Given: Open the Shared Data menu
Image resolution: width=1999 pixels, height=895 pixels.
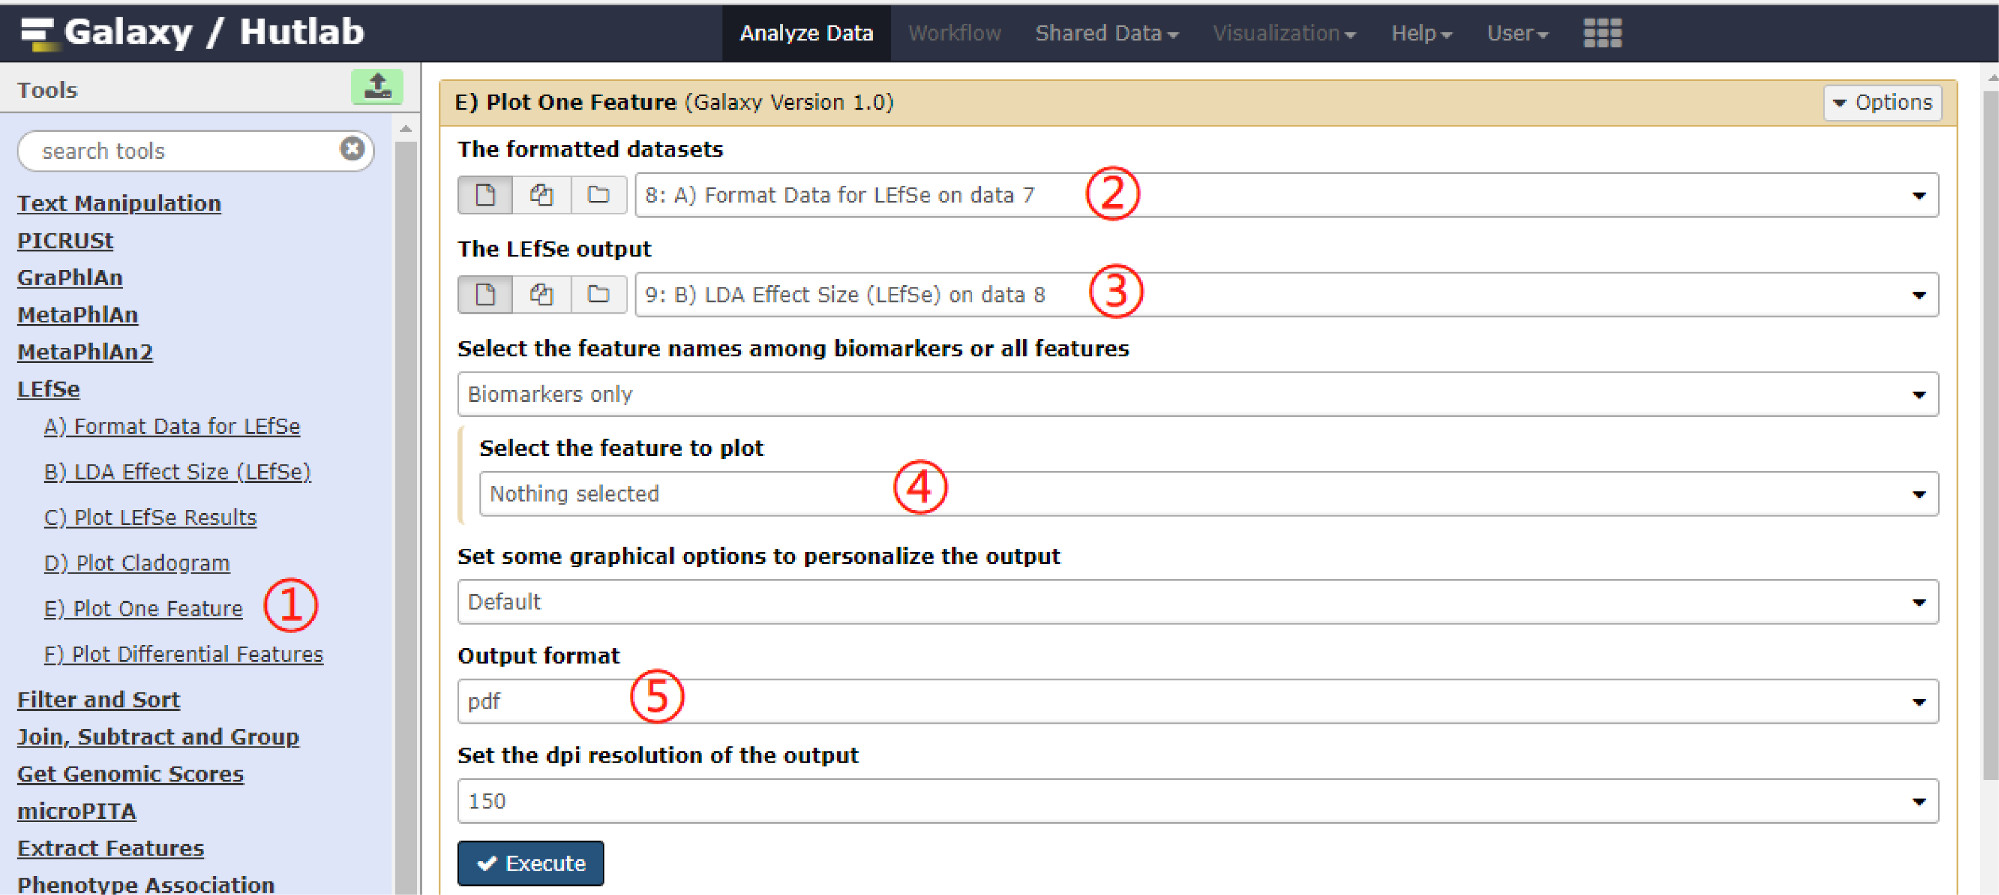Looking at the screenshot, I should click(1106, 33).
